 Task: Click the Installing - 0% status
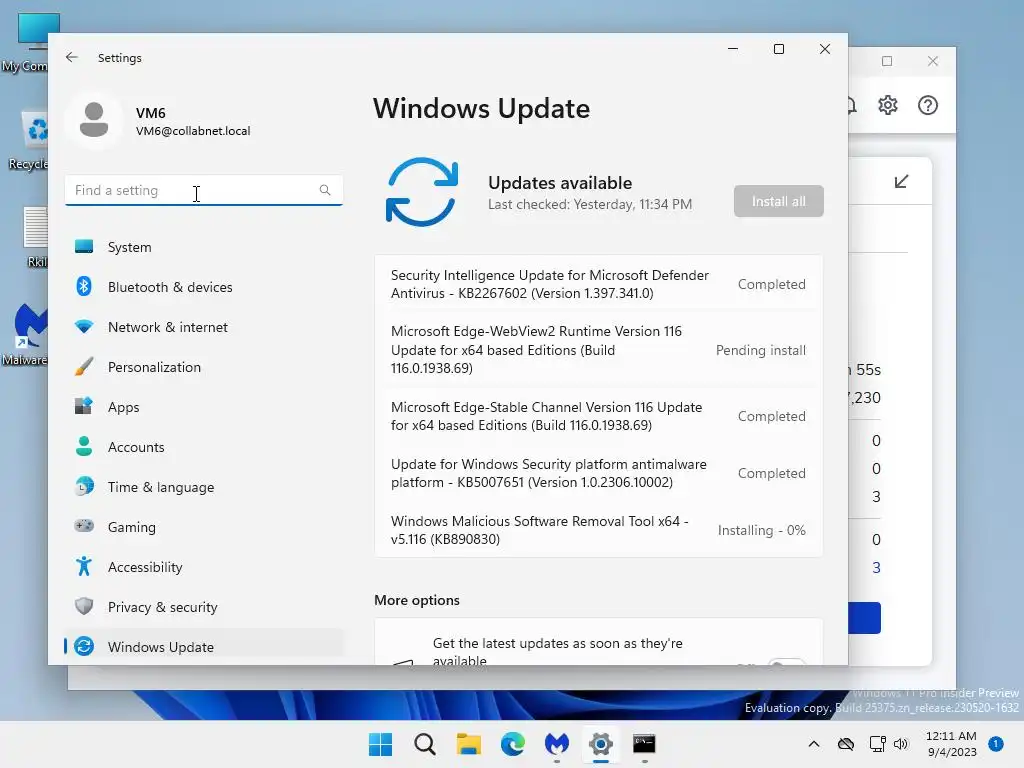click(x=761, y=530)
